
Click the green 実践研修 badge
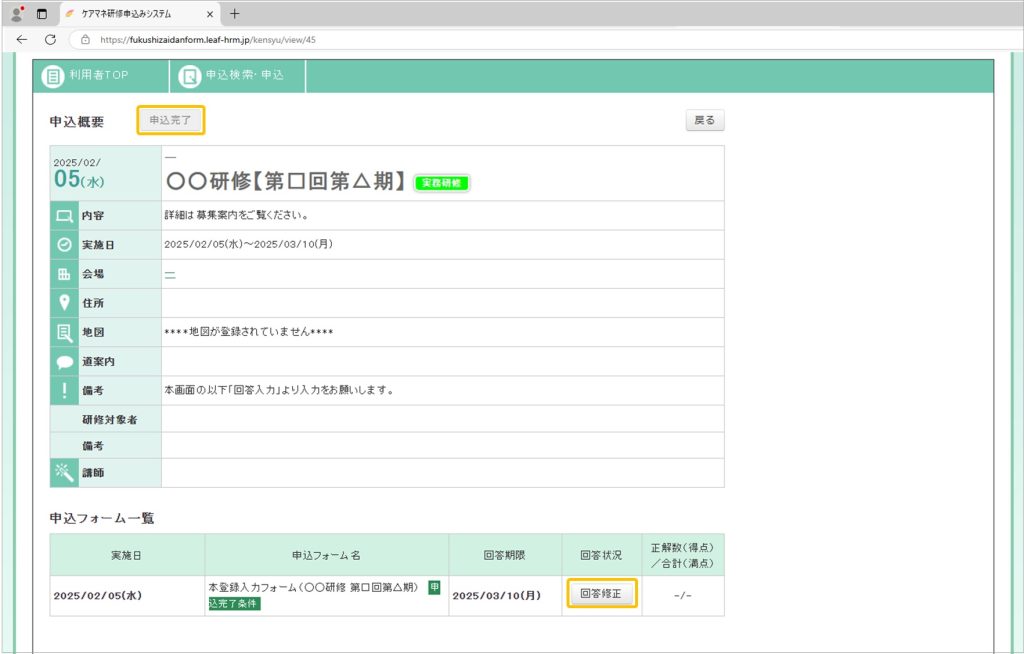(x=441, y=183)
